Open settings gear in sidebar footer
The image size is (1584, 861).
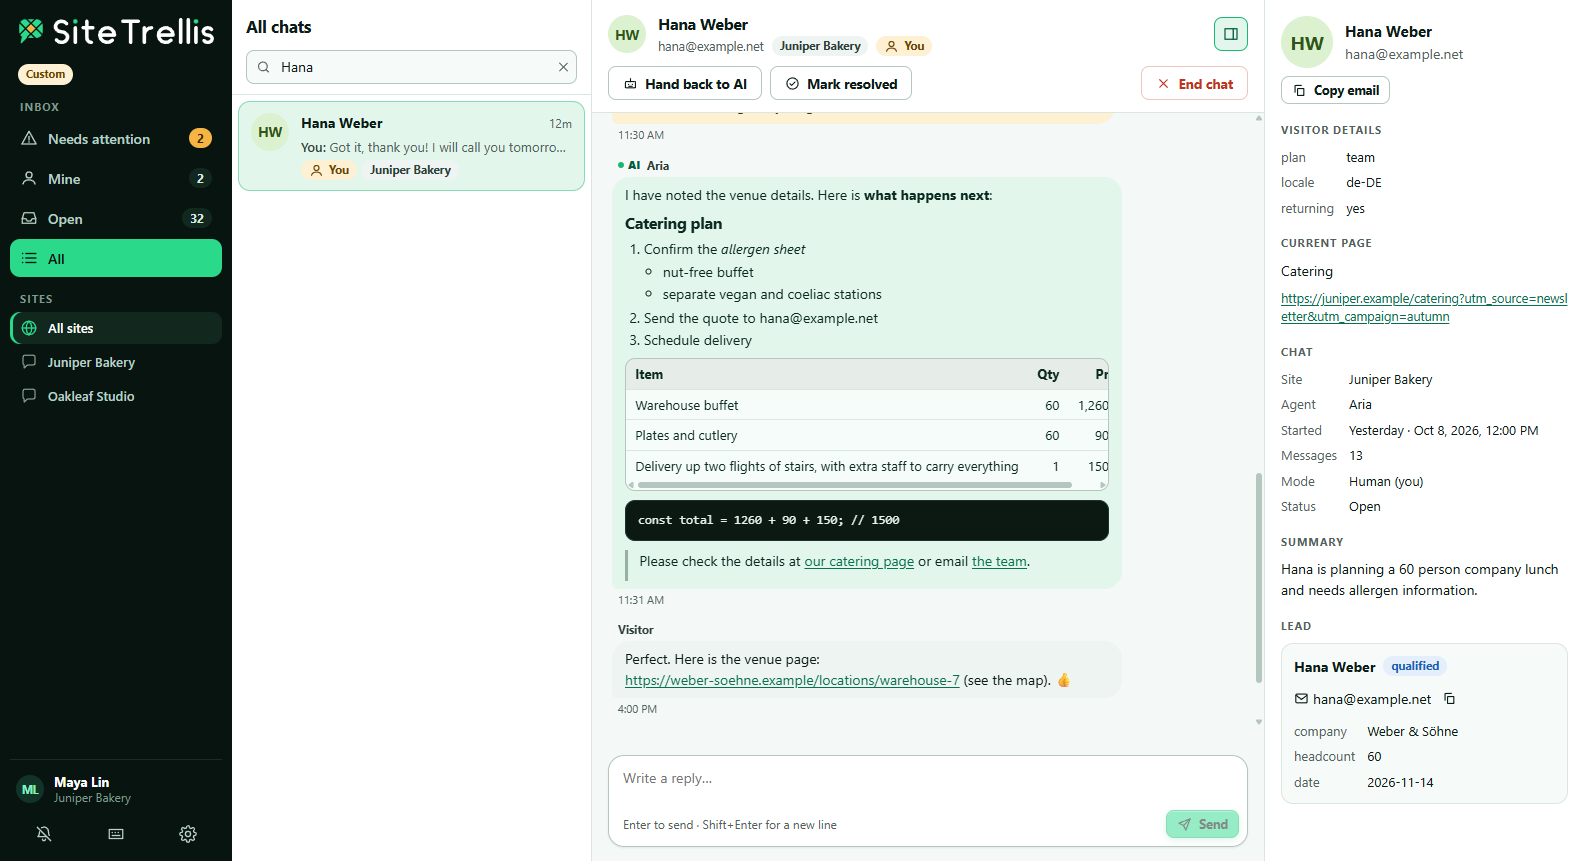pyautogui.click(x=188, y=834)
